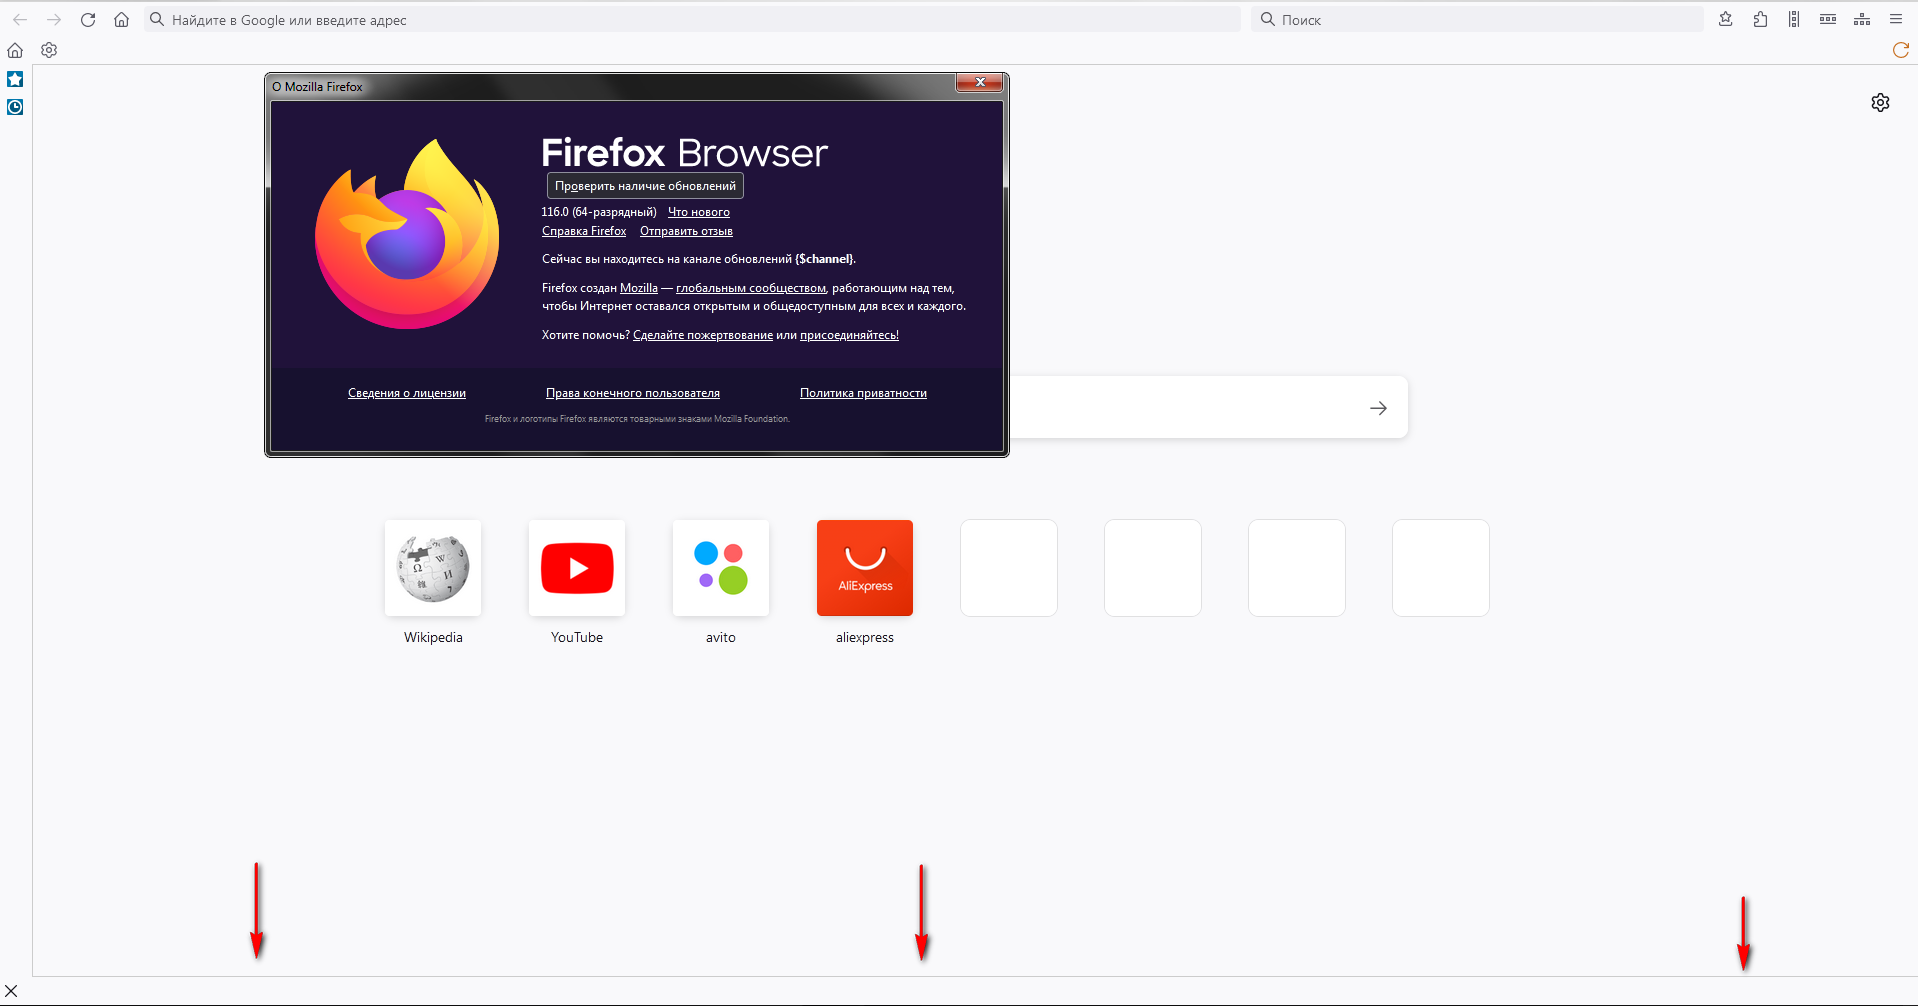The height and width of the screenshot is (1006, 1918).
Task: Click the tree hierarchy toolbar icon
Action: pos(1862,19)
